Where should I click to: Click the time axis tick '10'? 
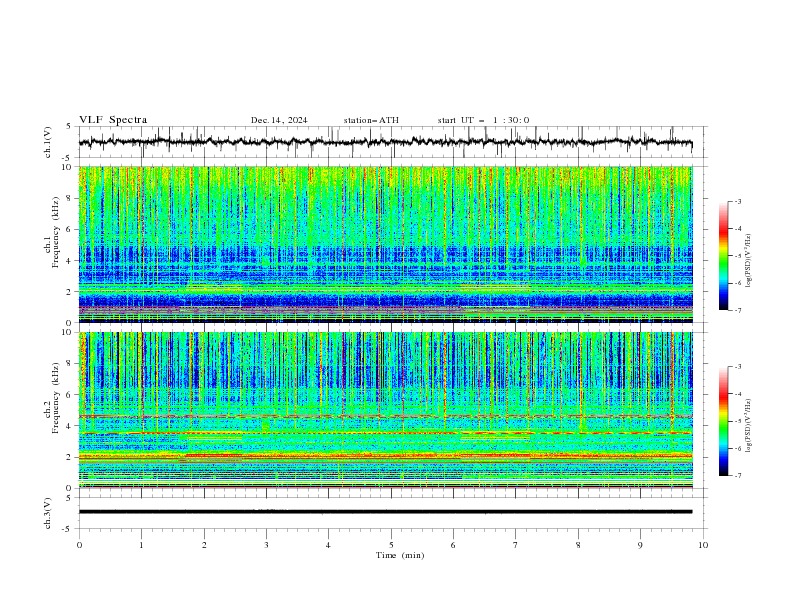[x=703, y=545]
